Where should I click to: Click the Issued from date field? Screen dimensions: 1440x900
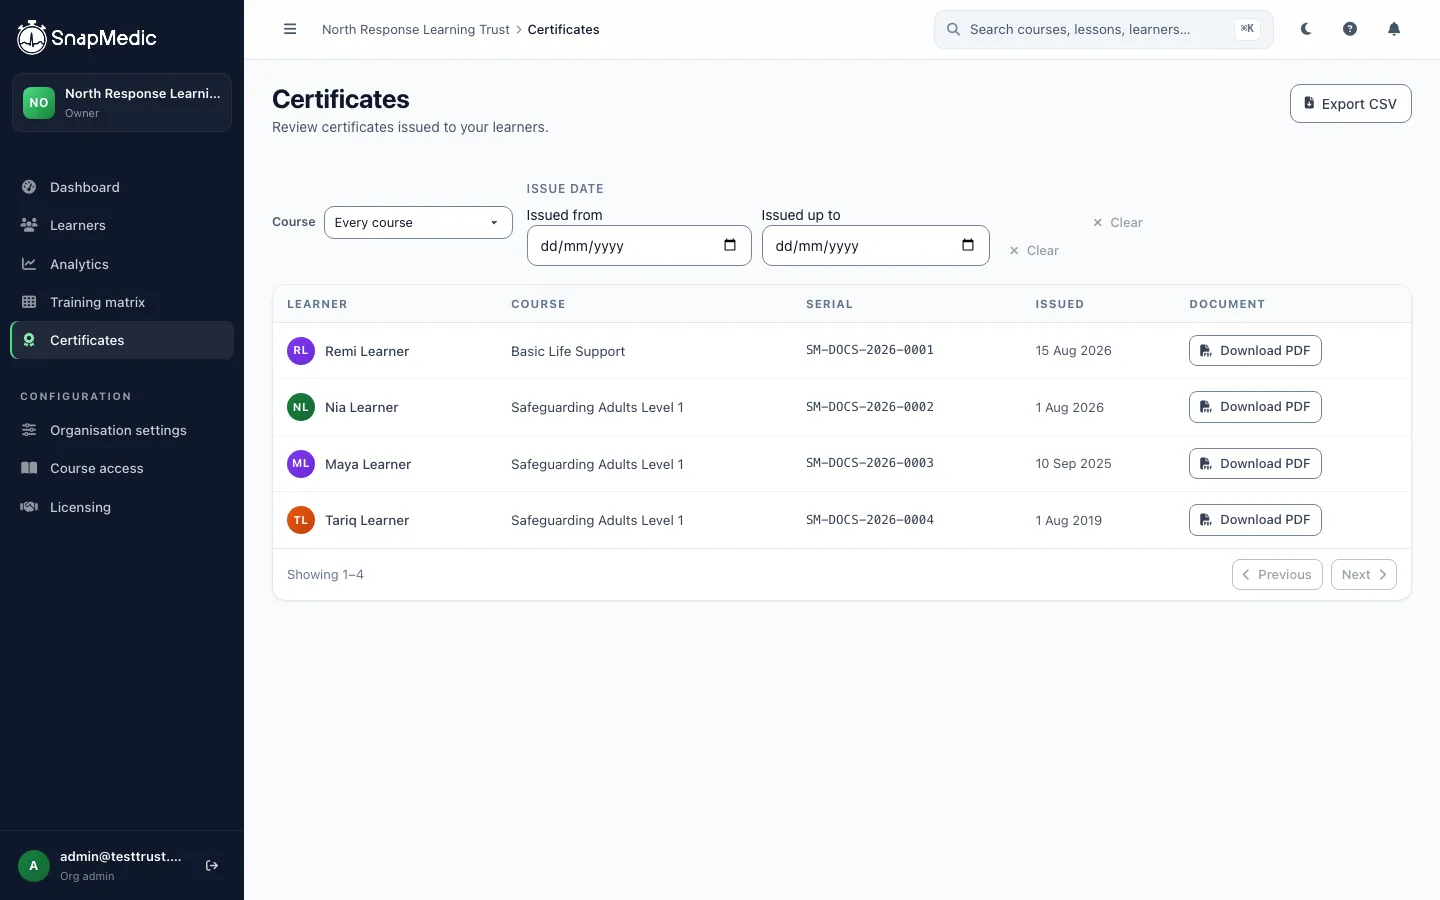[639, 245]
